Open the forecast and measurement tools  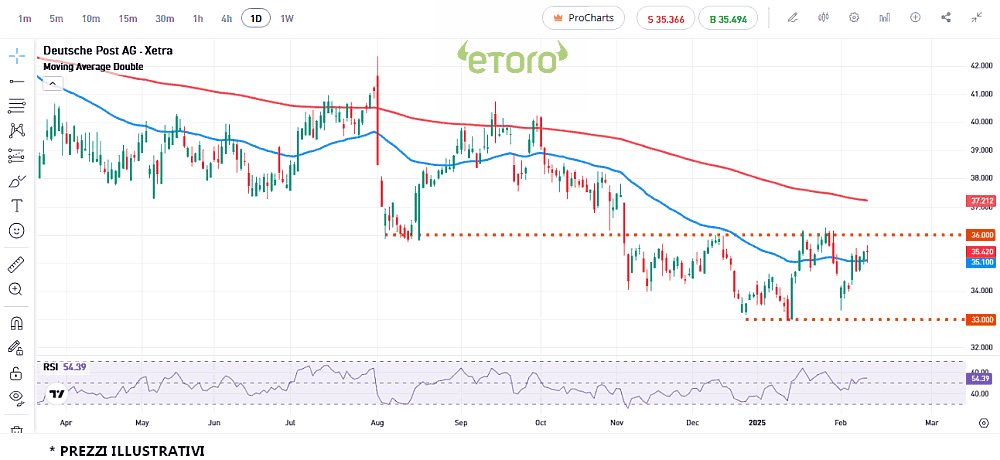(x=16, y=155)
